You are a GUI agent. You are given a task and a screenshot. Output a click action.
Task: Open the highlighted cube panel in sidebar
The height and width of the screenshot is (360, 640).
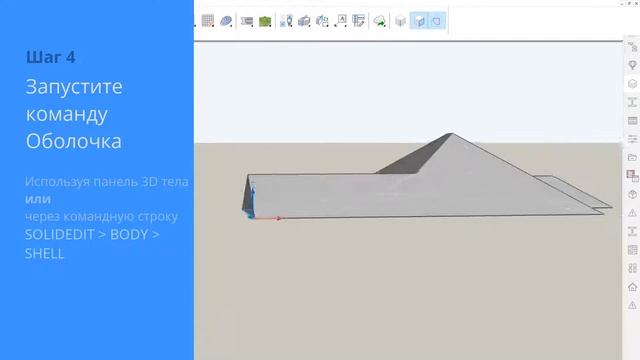(632, 84)
